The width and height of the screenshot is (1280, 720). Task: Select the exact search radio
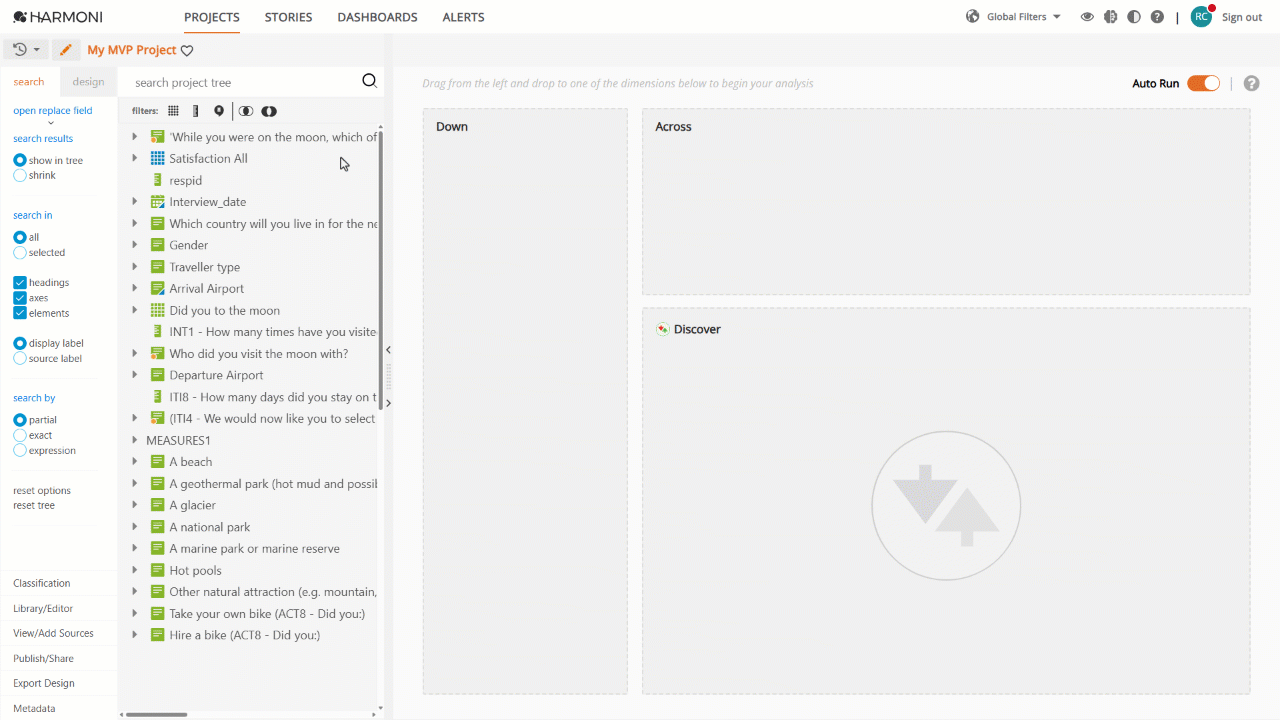pyautogui.click(x=20, y=435)
